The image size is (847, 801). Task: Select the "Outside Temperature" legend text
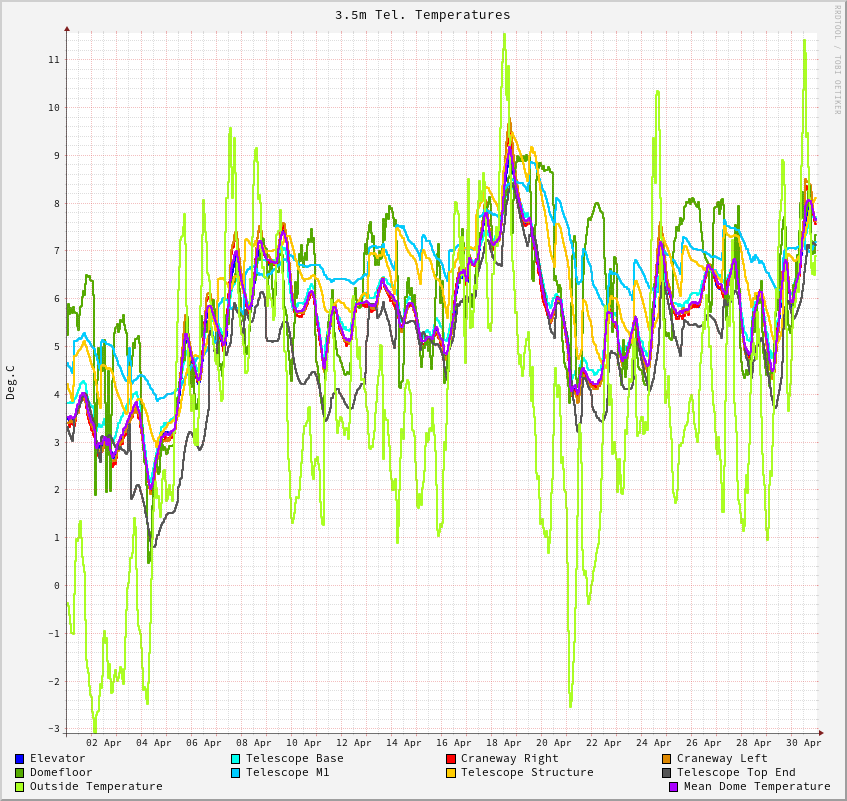click(96, 787)
